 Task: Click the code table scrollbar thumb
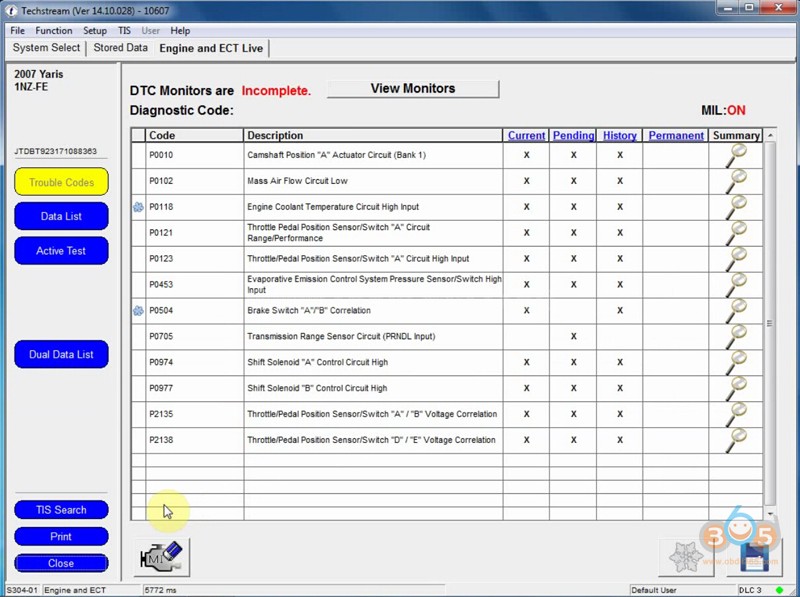(x=770, y=324)
